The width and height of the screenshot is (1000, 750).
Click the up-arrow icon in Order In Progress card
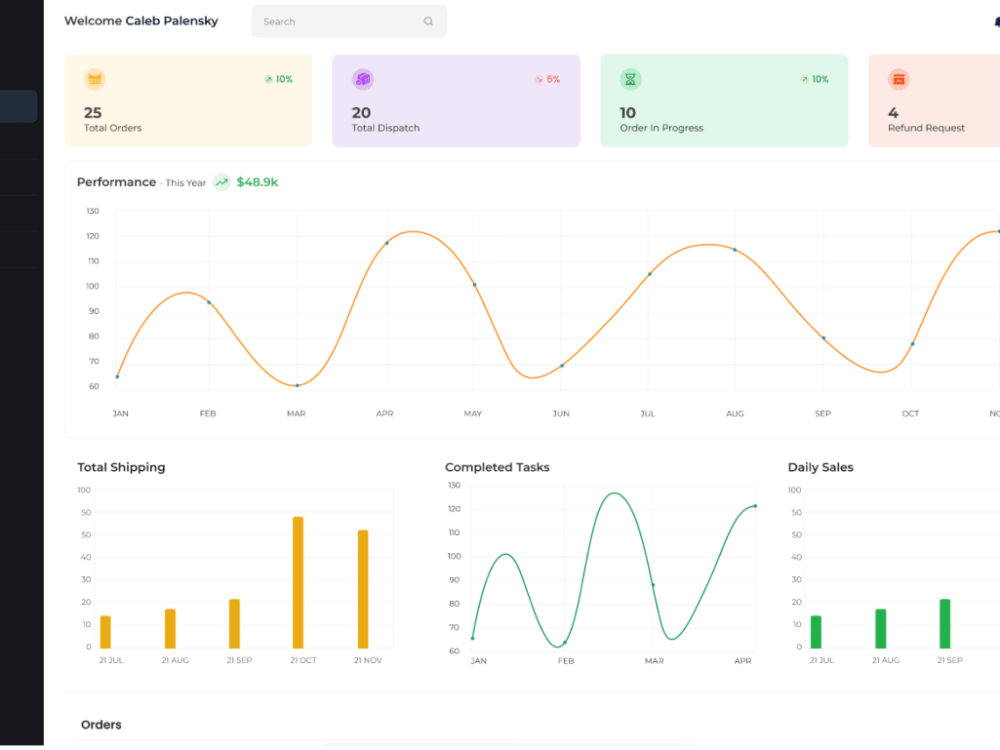pos(804,79)
